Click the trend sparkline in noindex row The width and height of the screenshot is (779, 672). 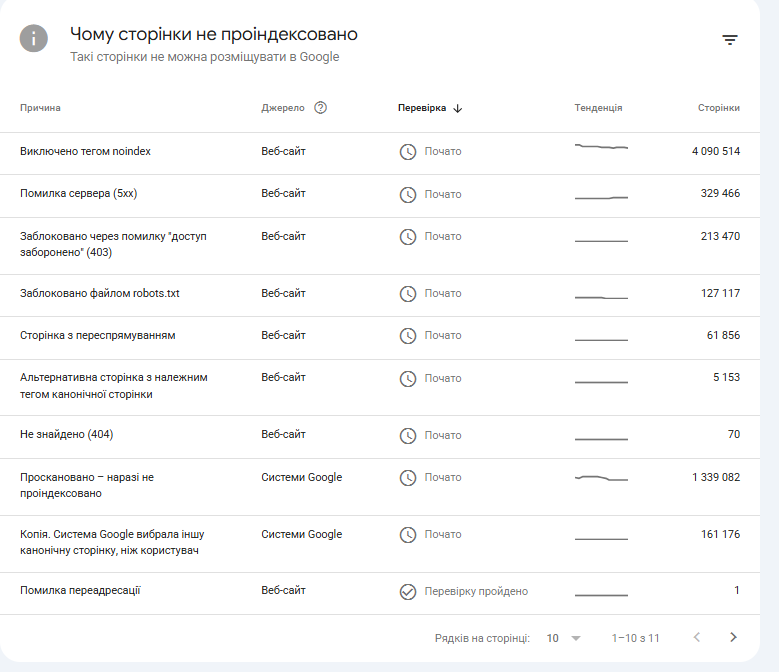601,147
